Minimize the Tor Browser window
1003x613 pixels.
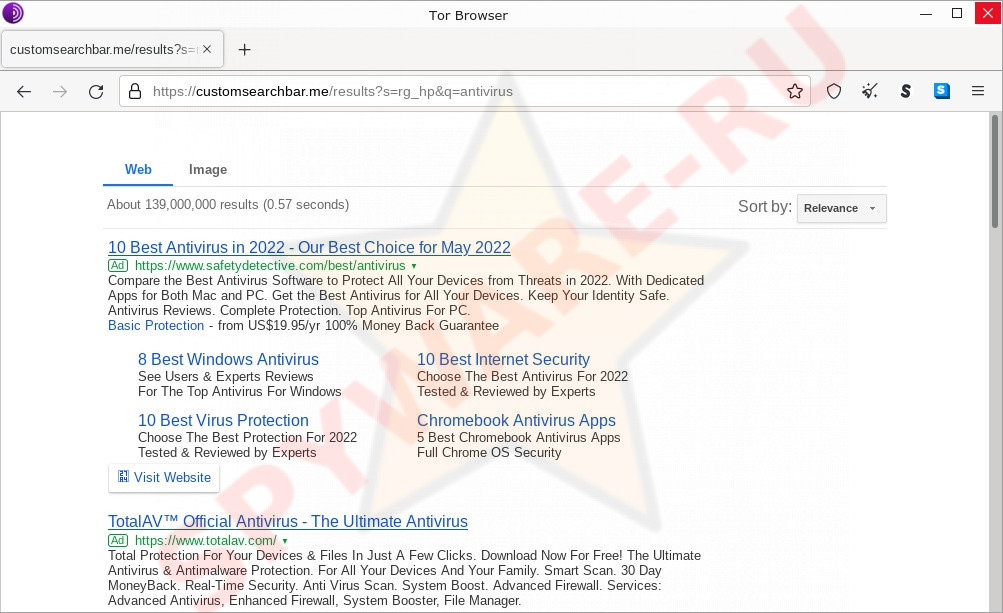(x=926, y=13)
